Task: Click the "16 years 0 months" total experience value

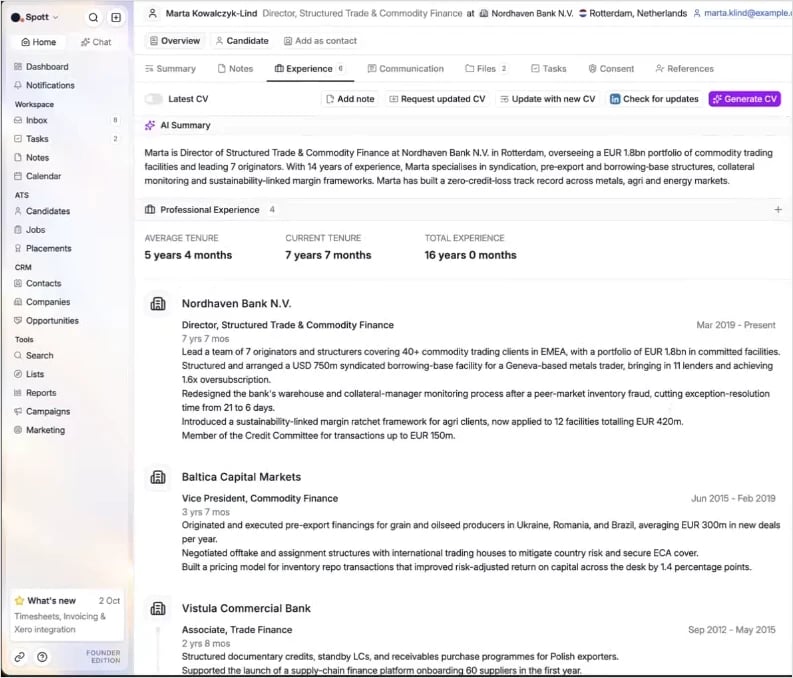Action: [470, 255]
